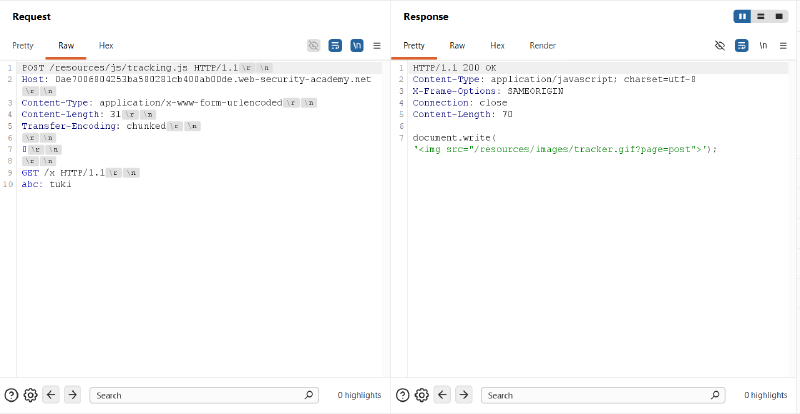Viewport: 800px width, 414px height.
Task: Click Content-Length: 70 in the response
Action: (463, 114)
